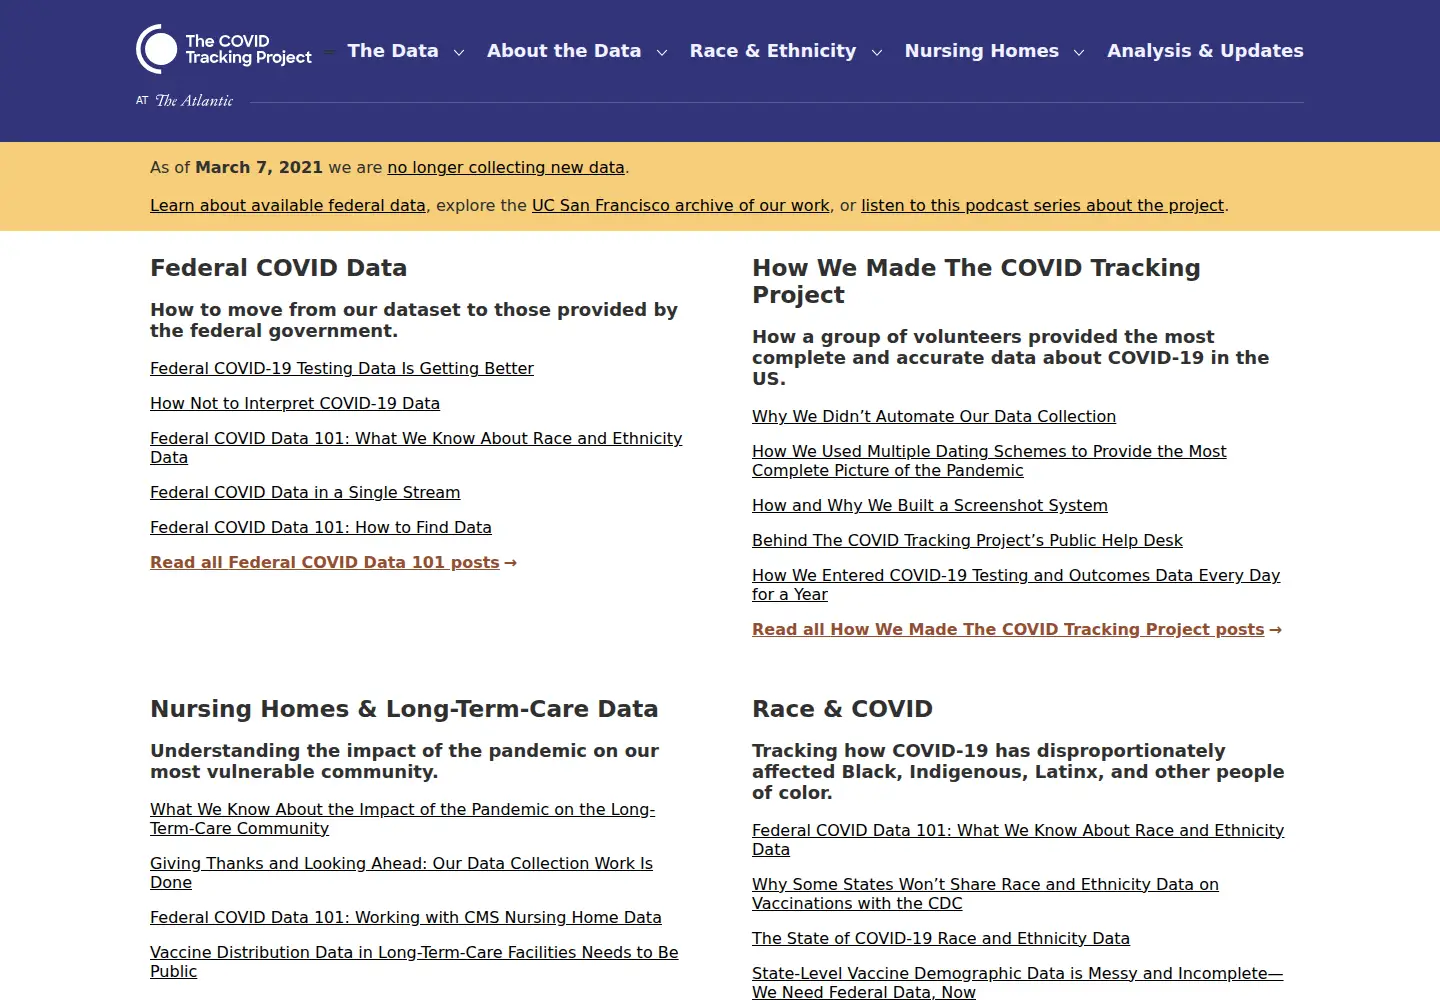
Task: Open 'Learn about available federal data' link
Action: tap(288, 206)
